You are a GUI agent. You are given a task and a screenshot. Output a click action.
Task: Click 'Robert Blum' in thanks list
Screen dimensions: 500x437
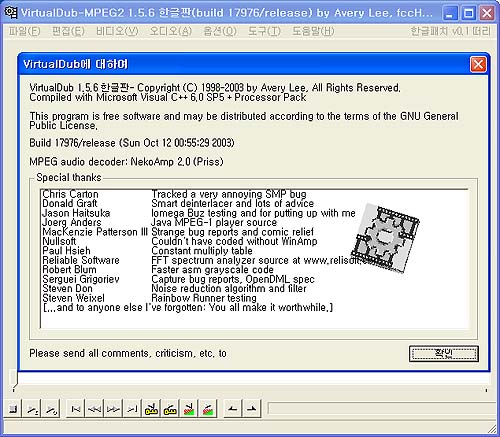(x=69, y=269)
